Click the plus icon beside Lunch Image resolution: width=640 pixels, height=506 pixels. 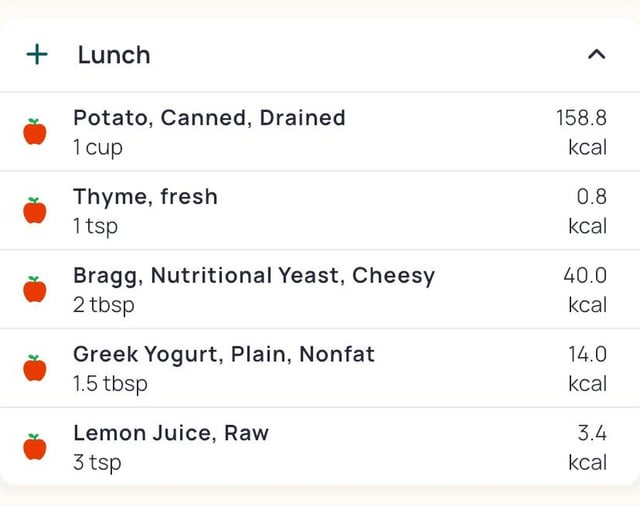click(37, 54)
